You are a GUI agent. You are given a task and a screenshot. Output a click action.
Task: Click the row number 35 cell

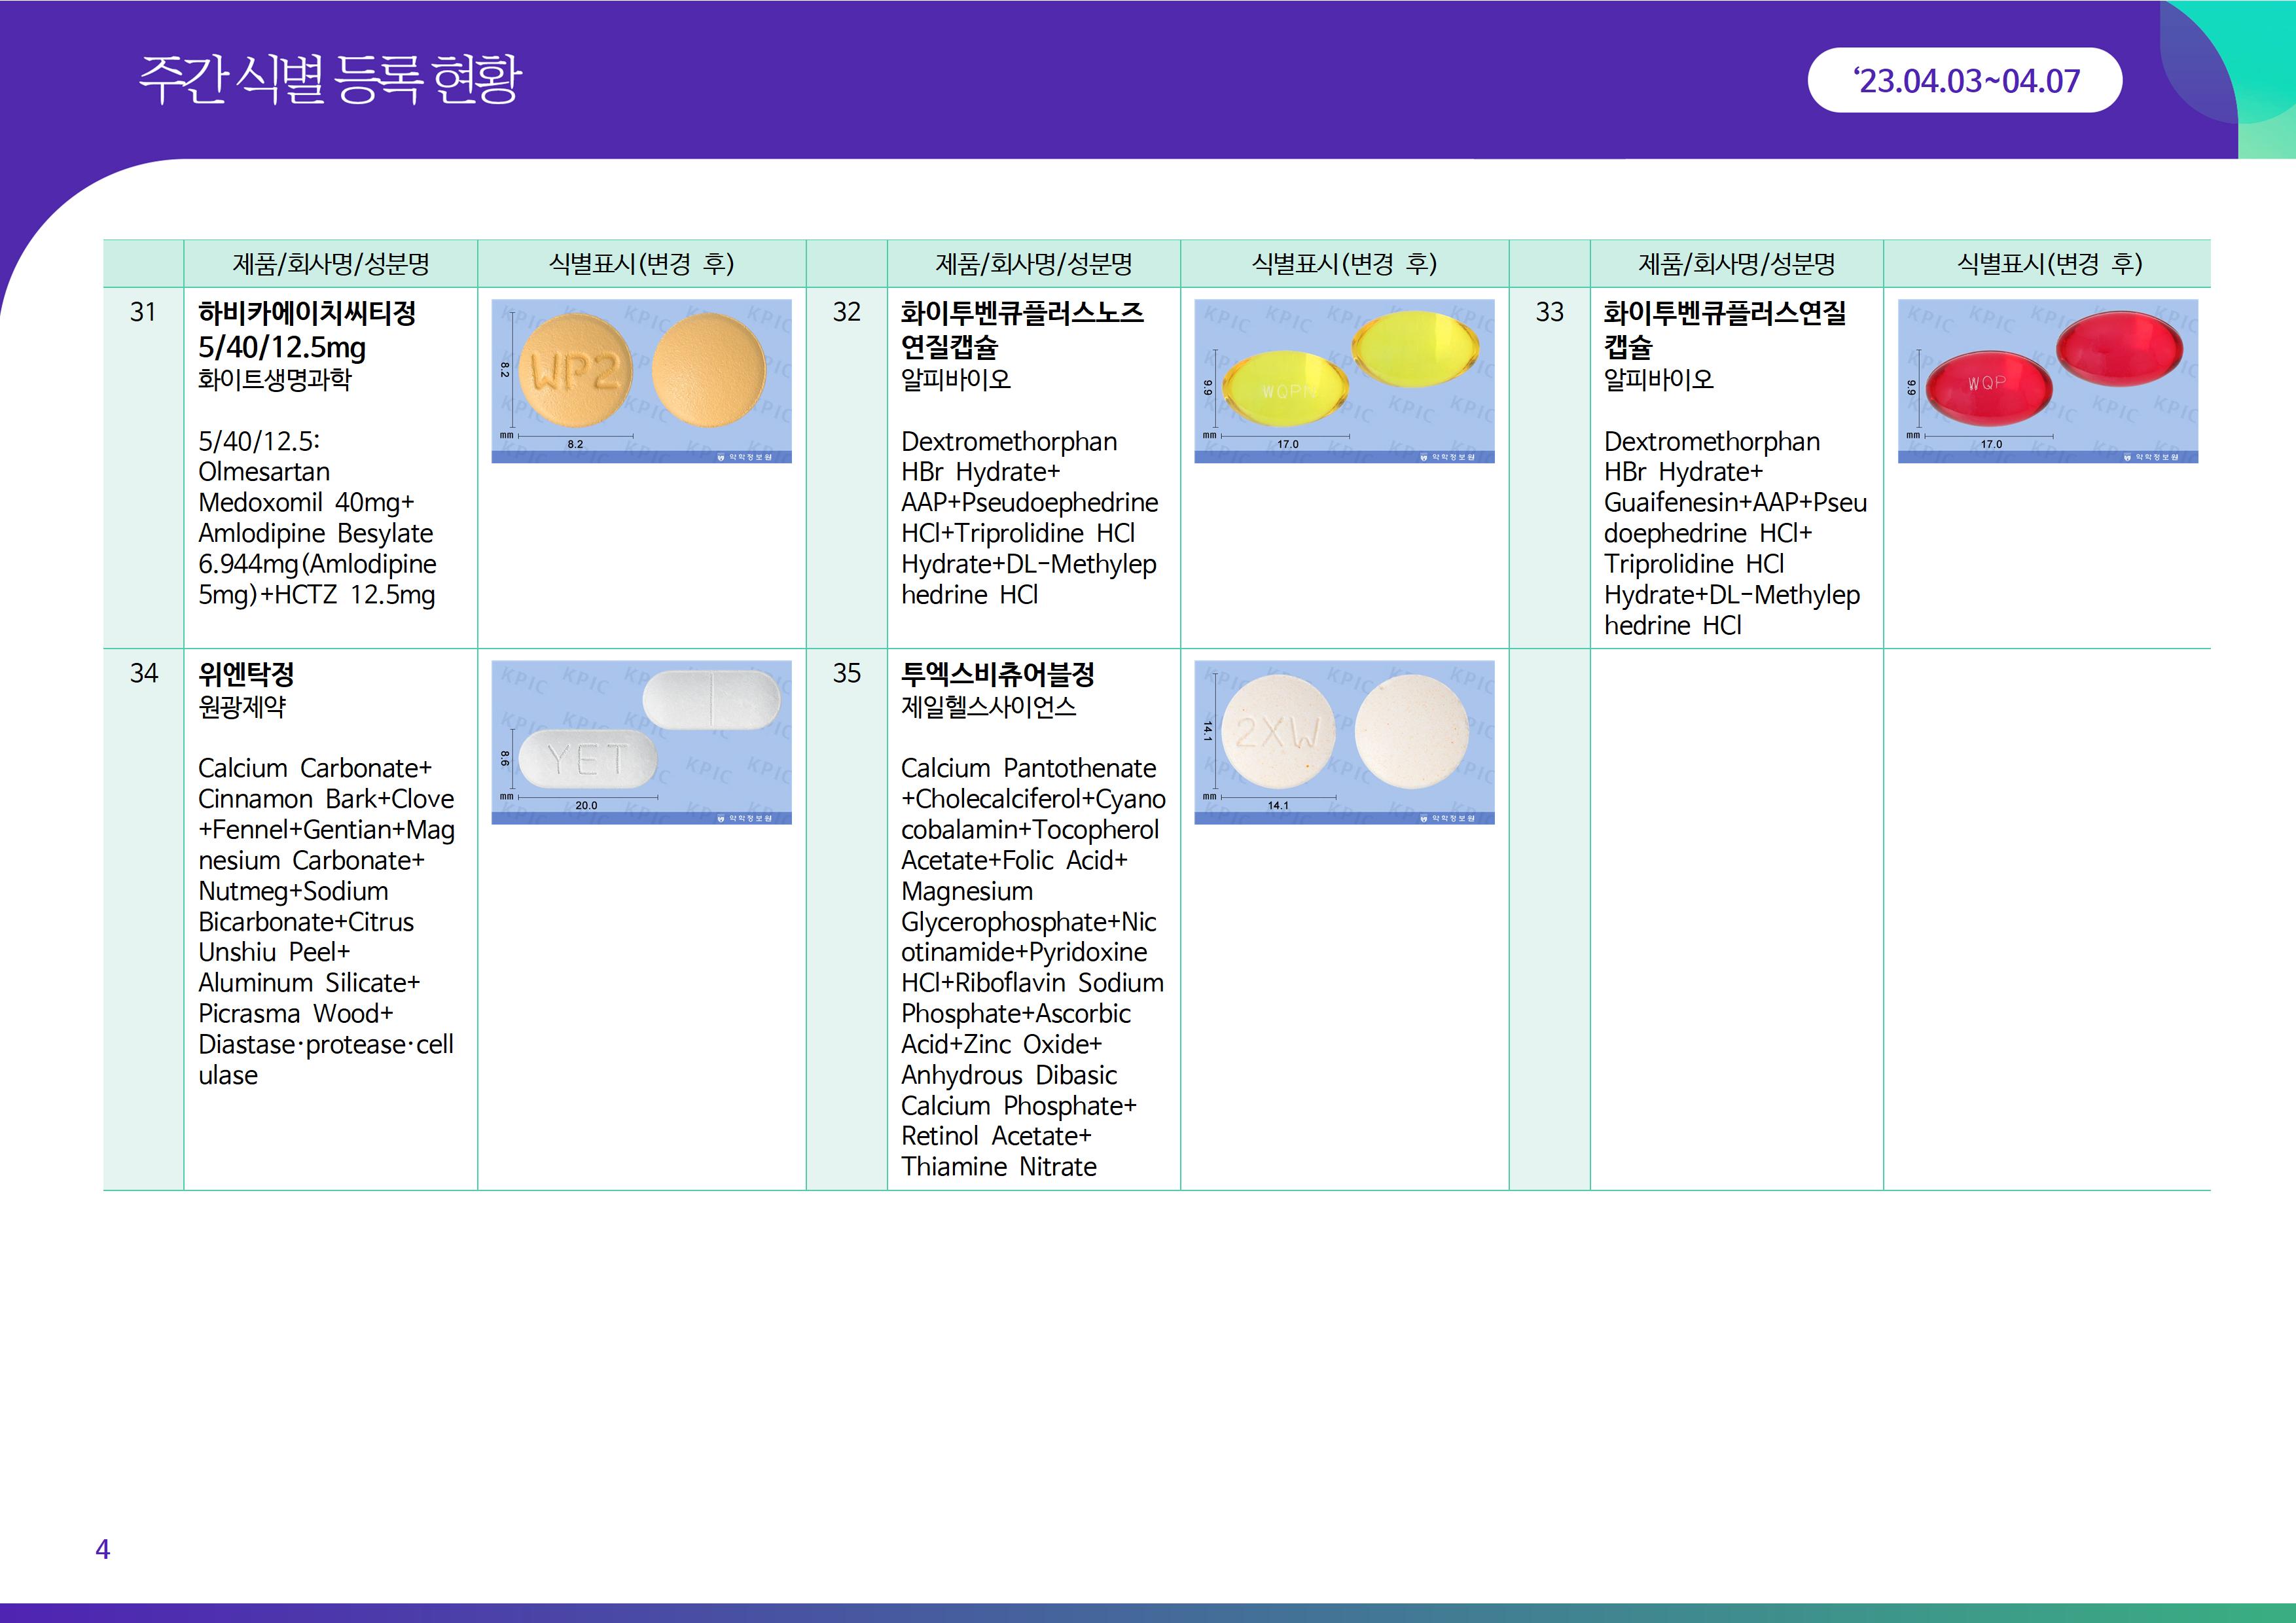pos(846,674)
